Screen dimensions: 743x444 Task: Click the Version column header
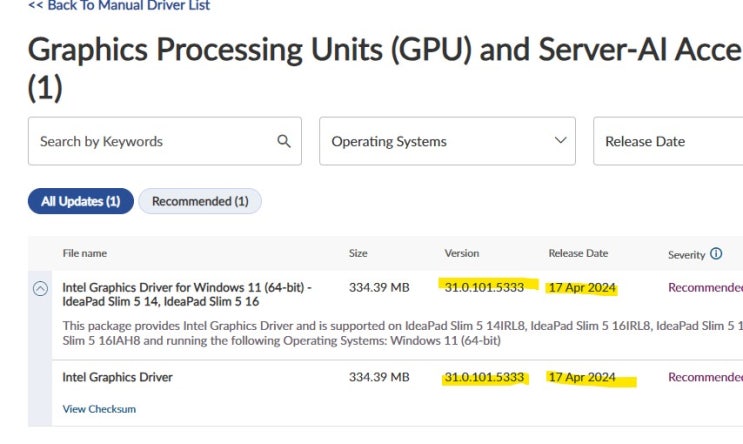click(462, 254)
